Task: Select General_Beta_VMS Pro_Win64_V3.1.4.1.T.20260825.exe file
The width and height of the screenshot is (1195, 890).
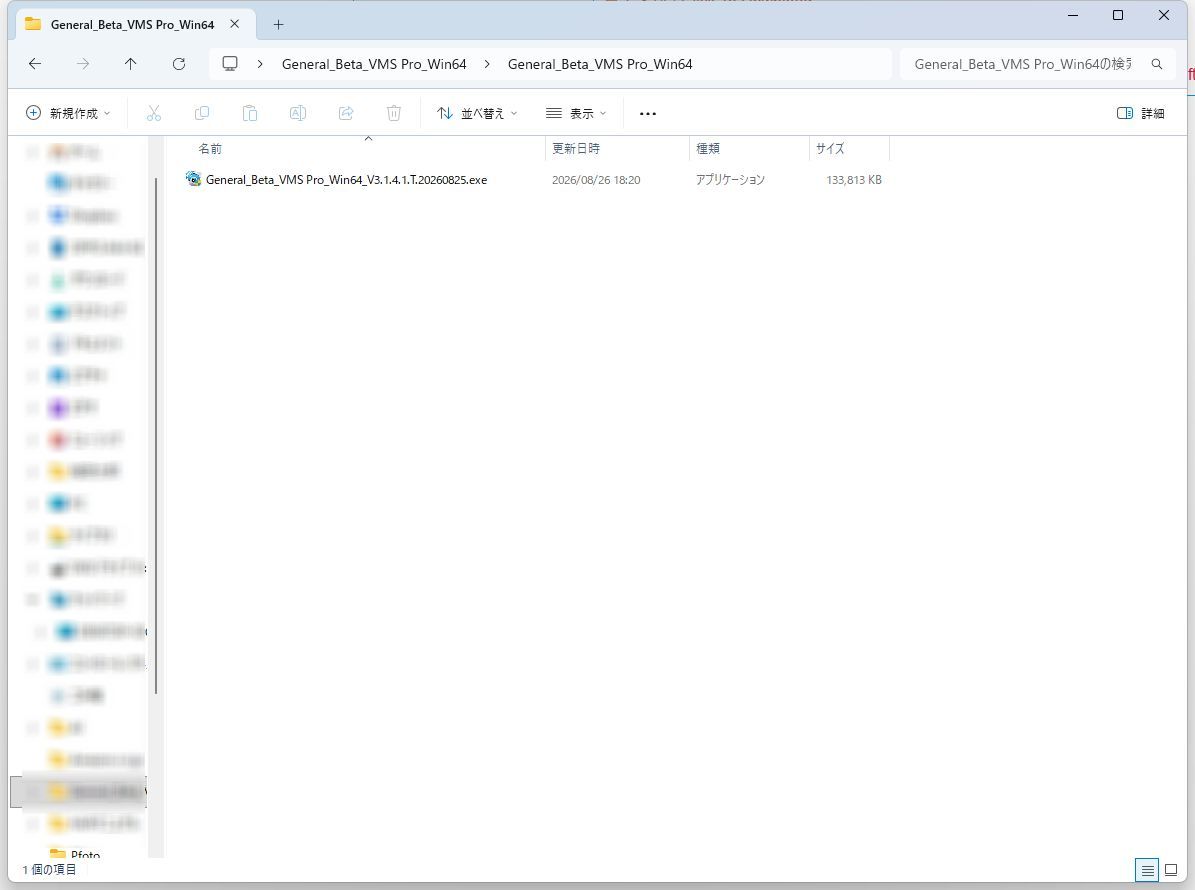Action: pyautogui.click(x=346, y=180)
